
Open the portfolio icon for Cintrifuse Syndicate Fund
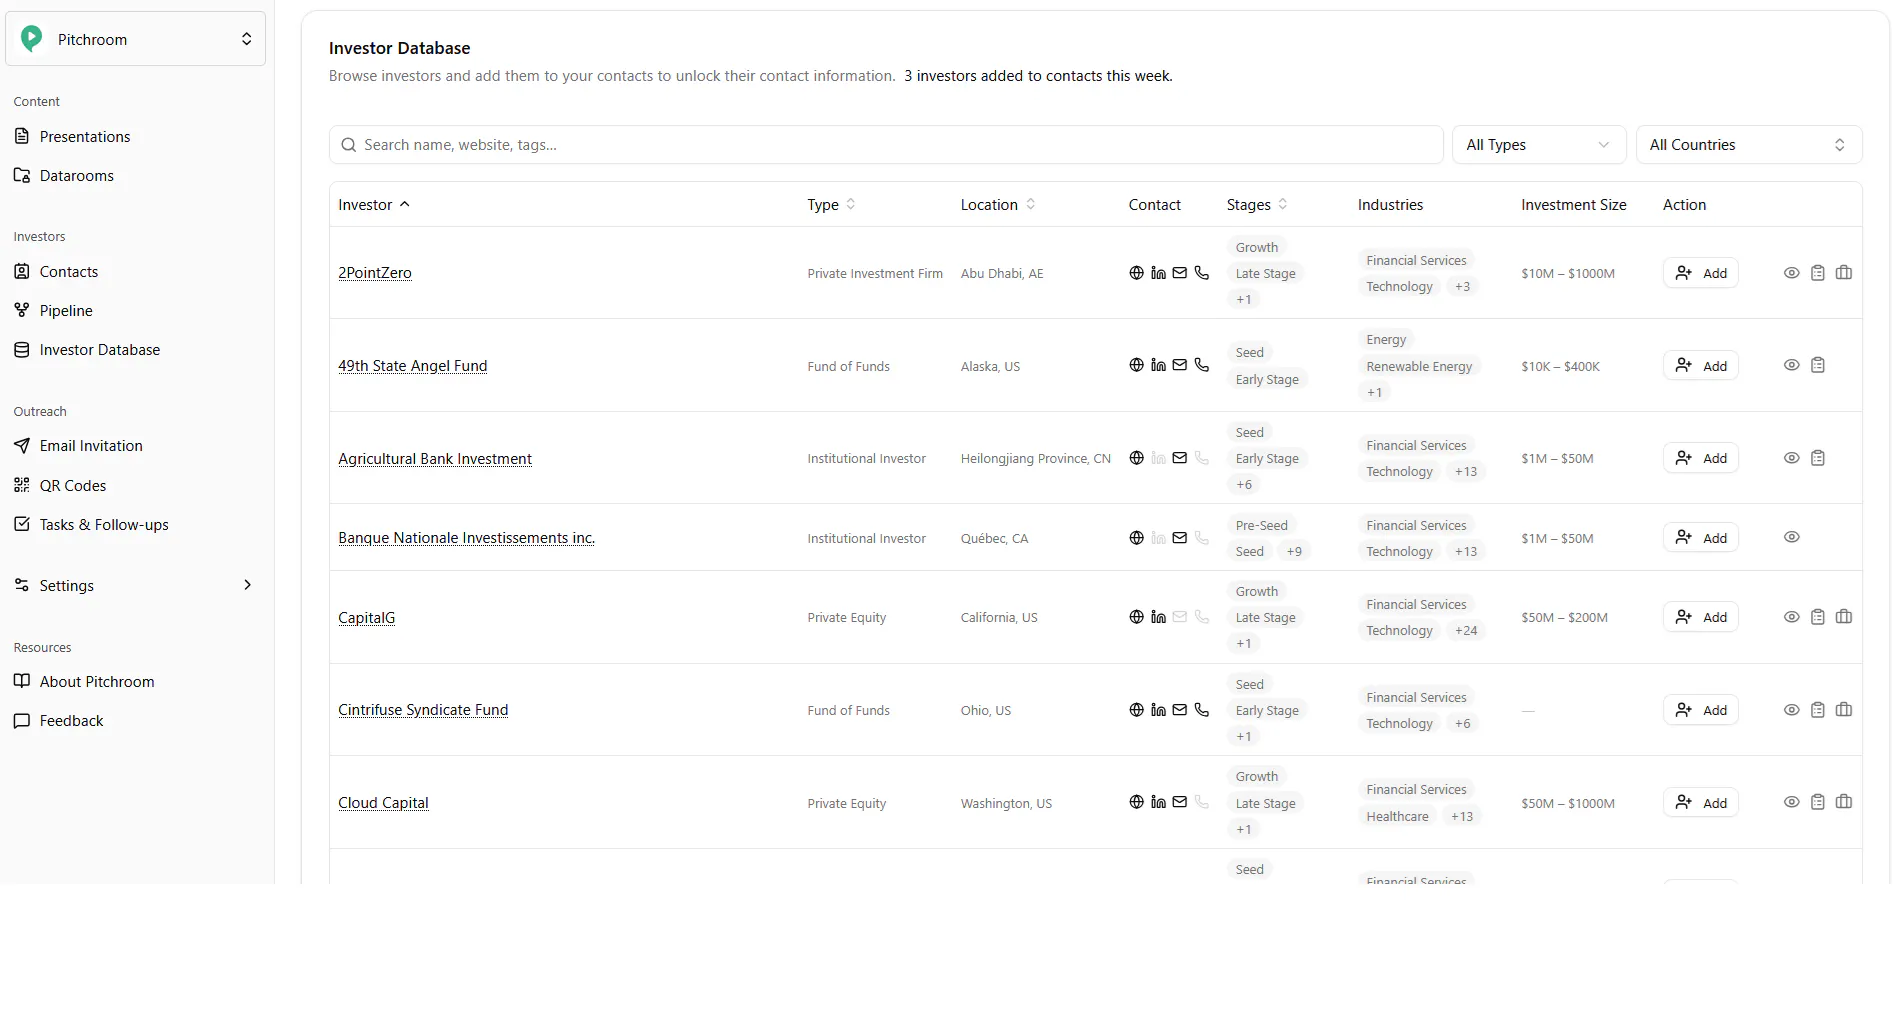(1844, 710)
